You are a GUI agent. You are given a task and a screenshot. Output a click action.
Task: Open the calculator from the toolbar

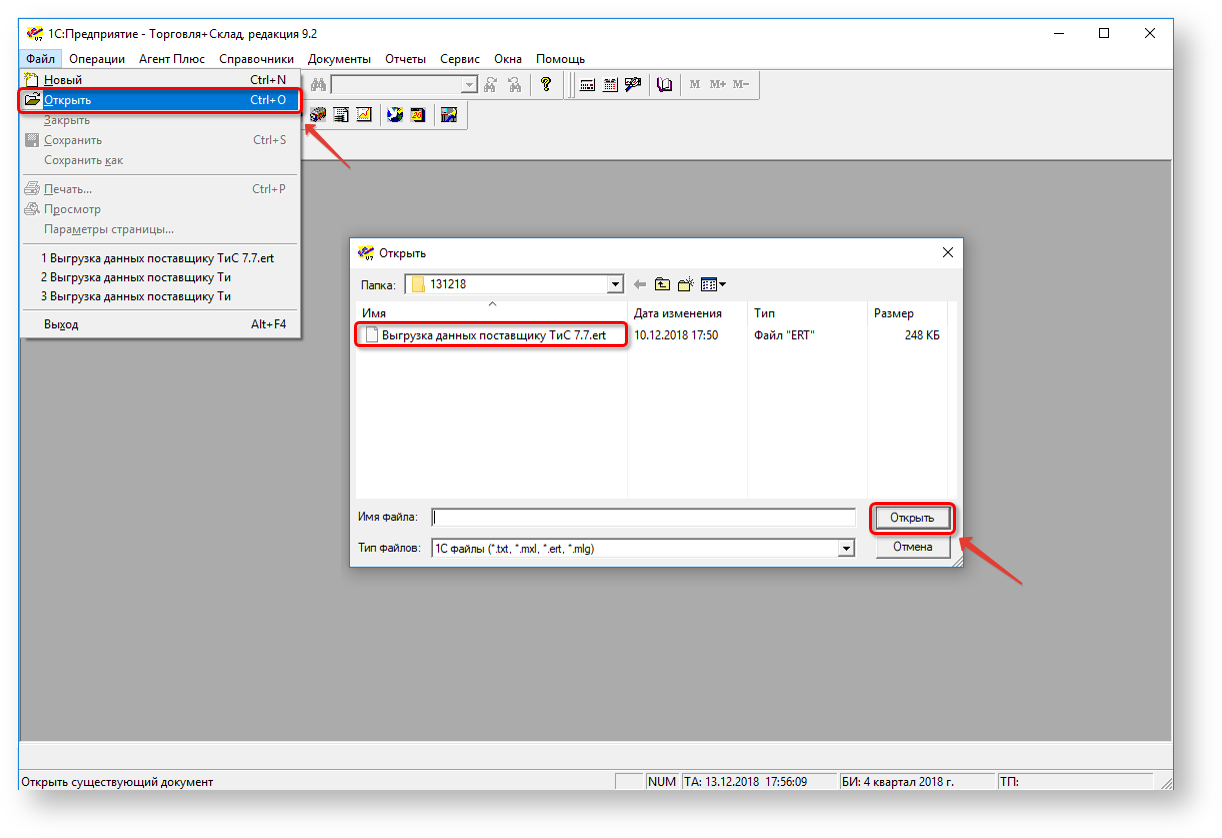587,85
